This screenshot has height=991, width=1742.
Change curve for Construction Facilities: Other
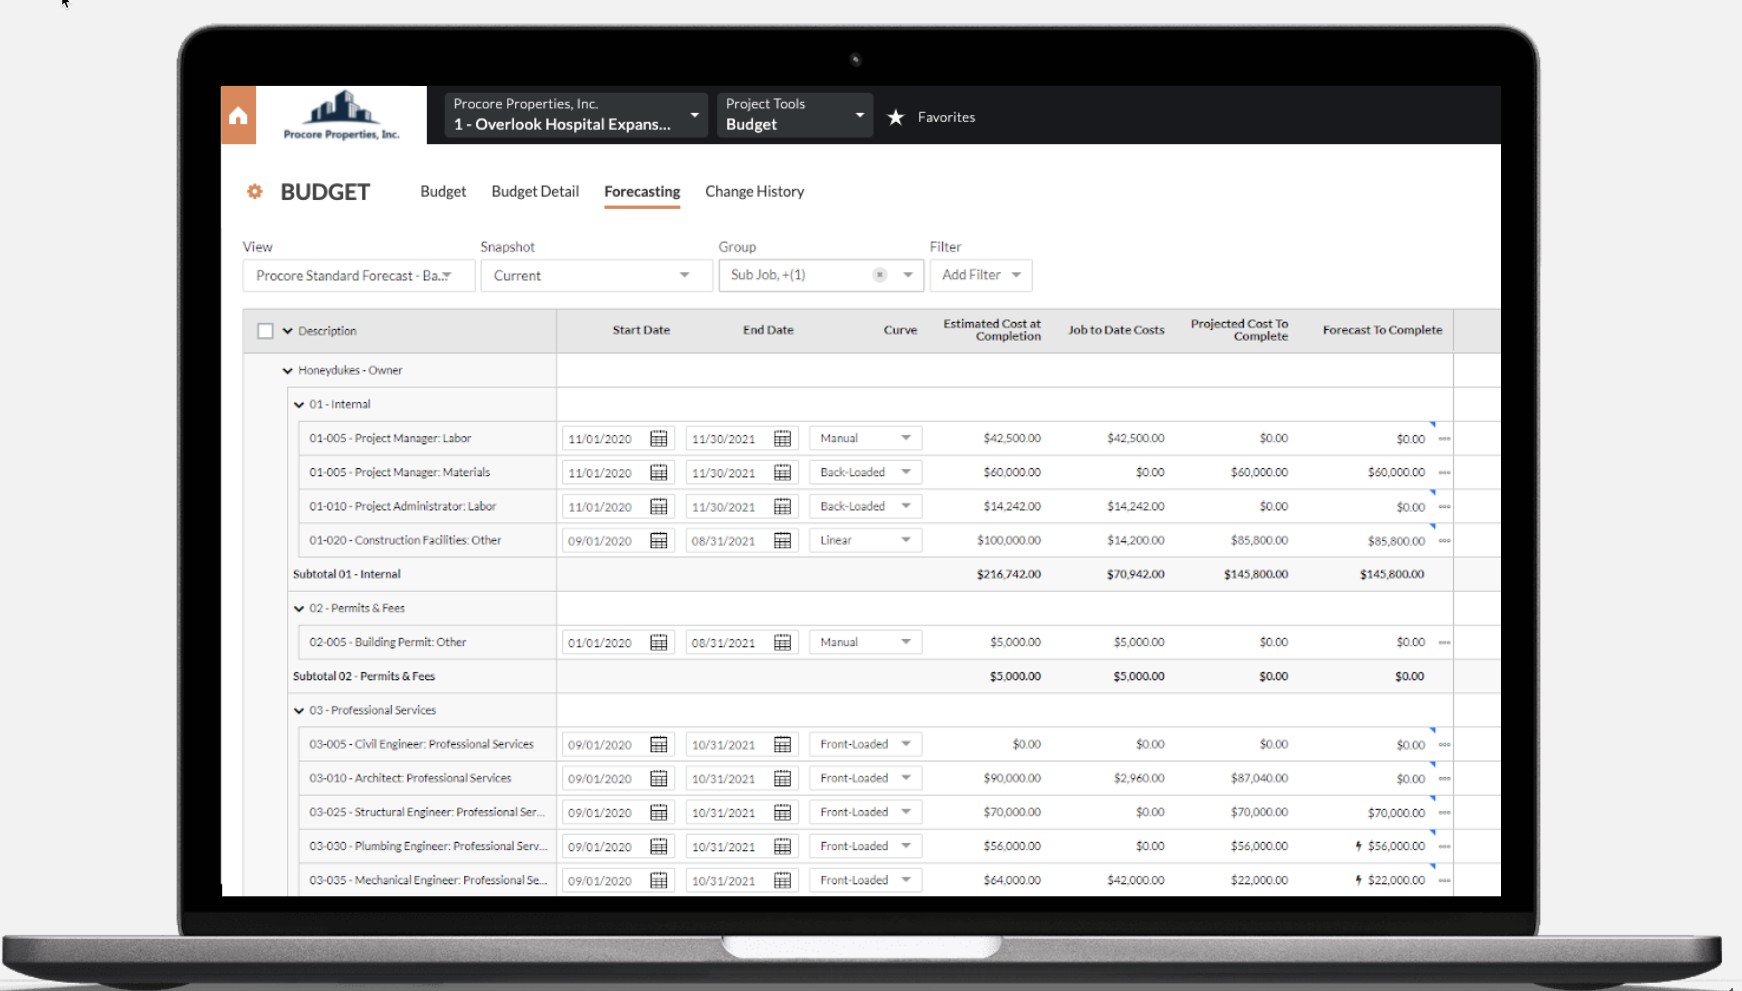pyautogui.click(x=865, y=540)
